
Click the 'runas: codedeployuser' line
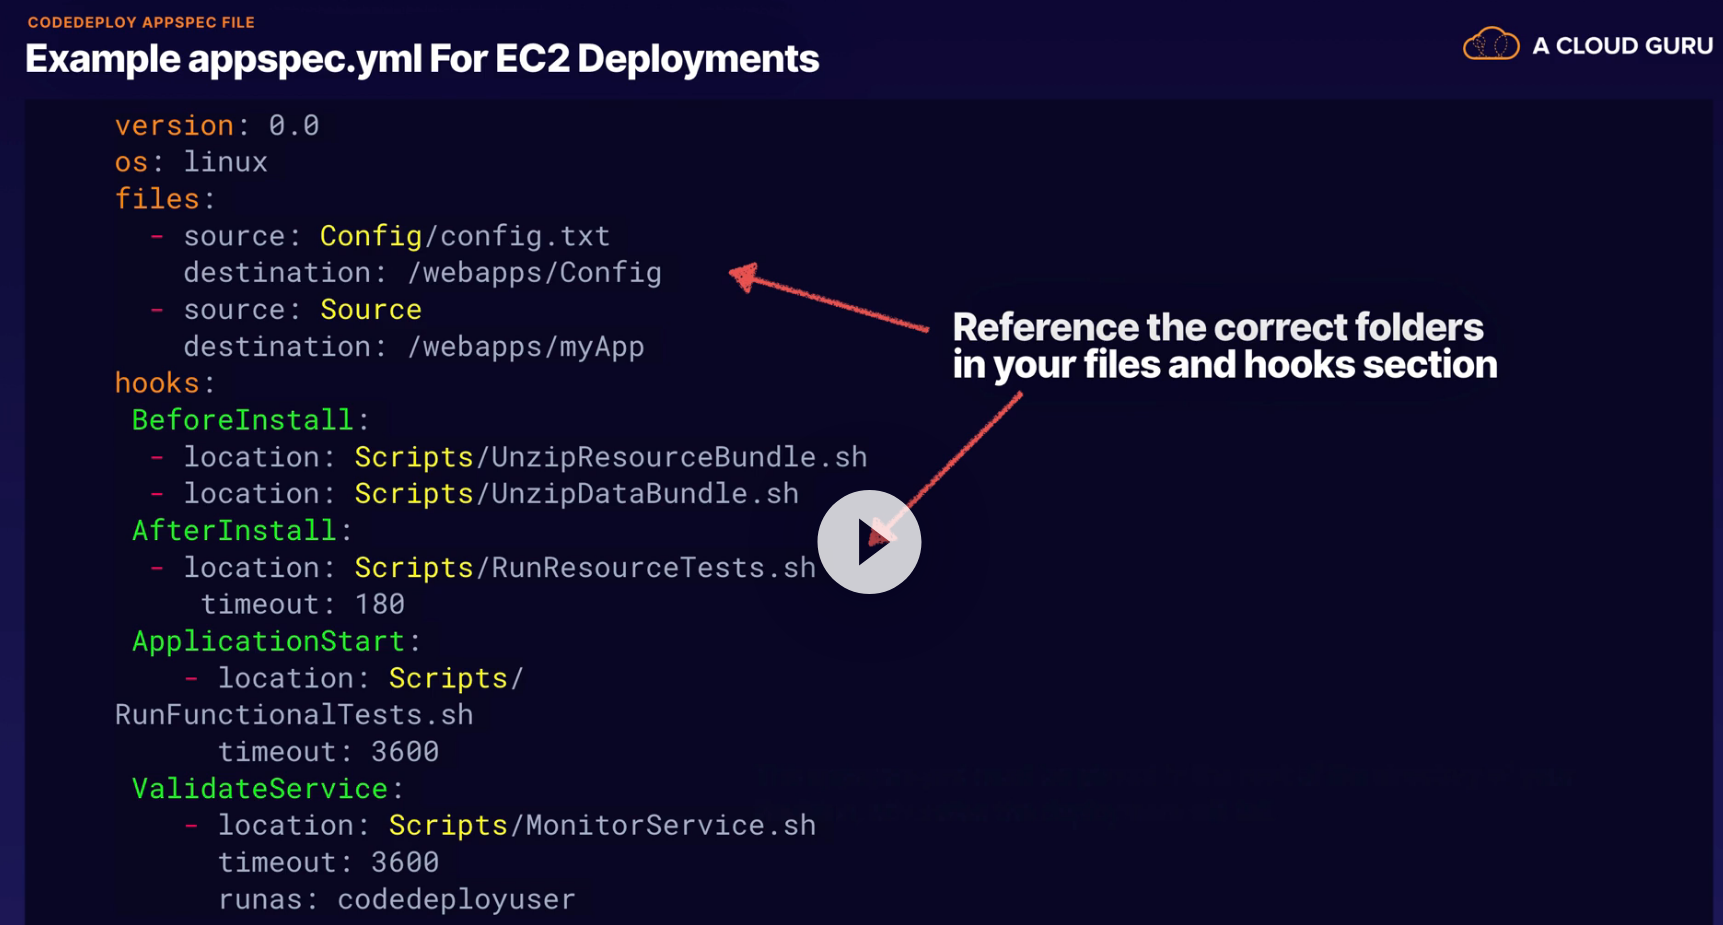[x=396, y=900]
